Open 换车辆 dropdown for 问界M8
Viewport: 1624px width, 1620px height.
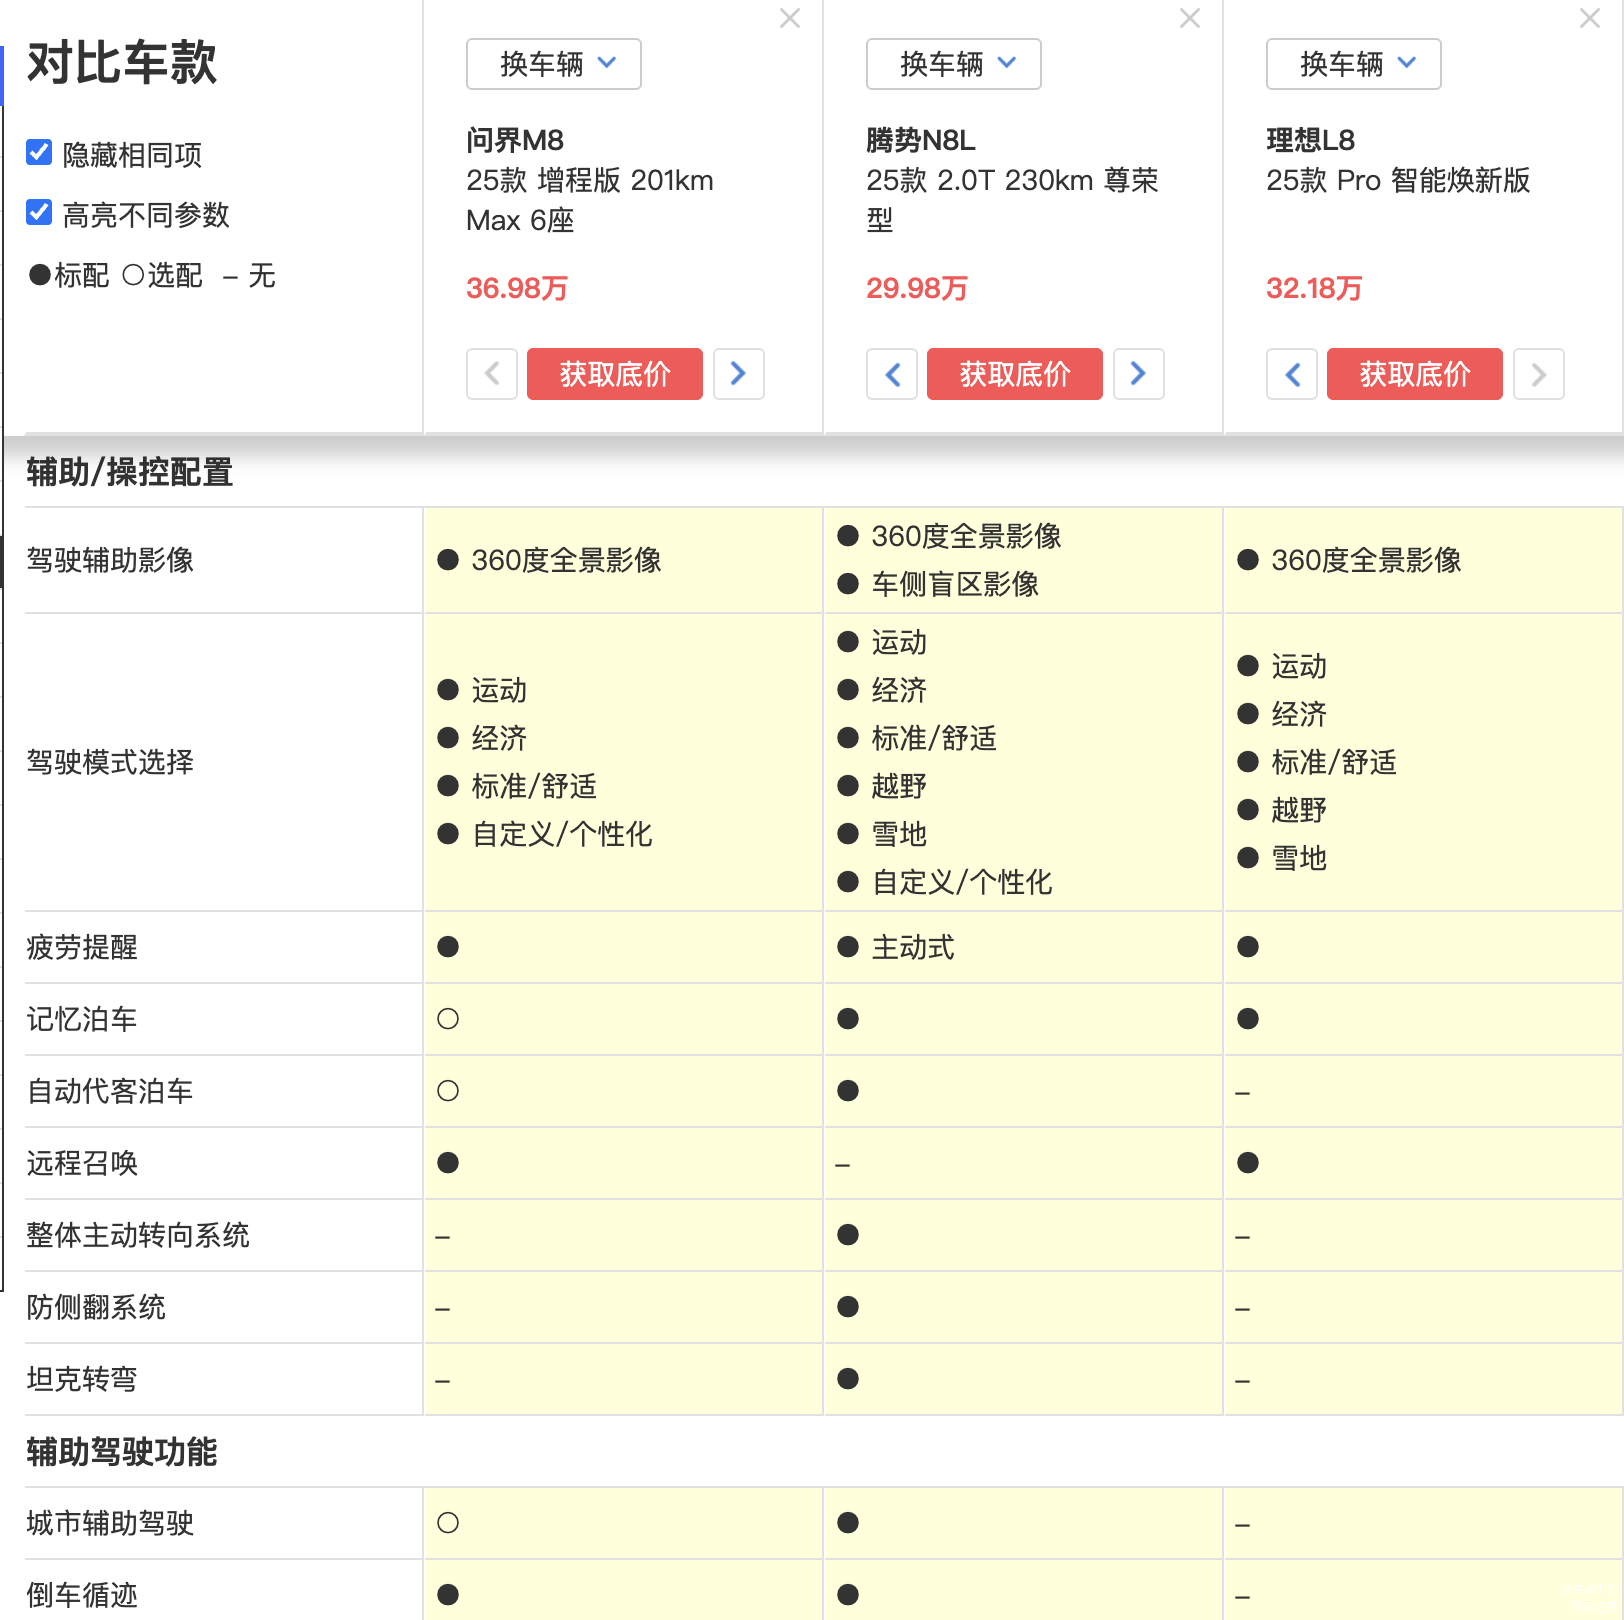click(x=554, y=64)
